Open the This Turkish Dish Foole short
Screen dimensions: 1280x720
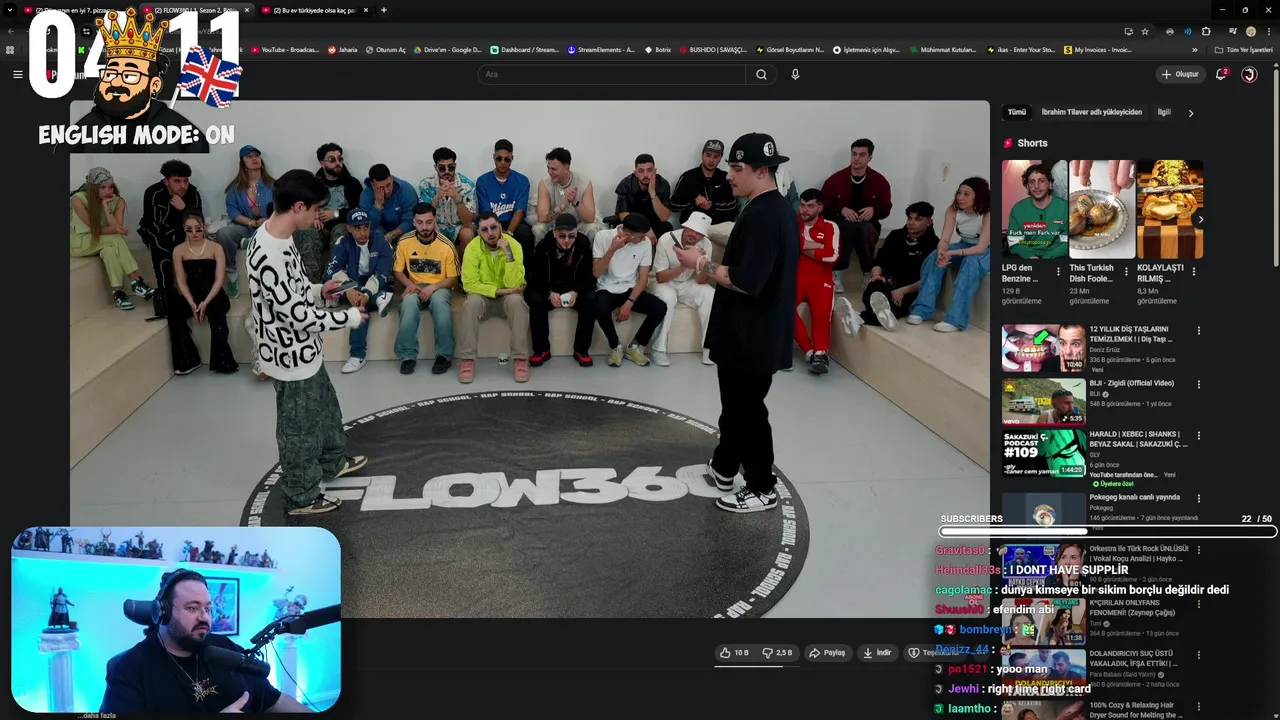[x=1102, y=209]
